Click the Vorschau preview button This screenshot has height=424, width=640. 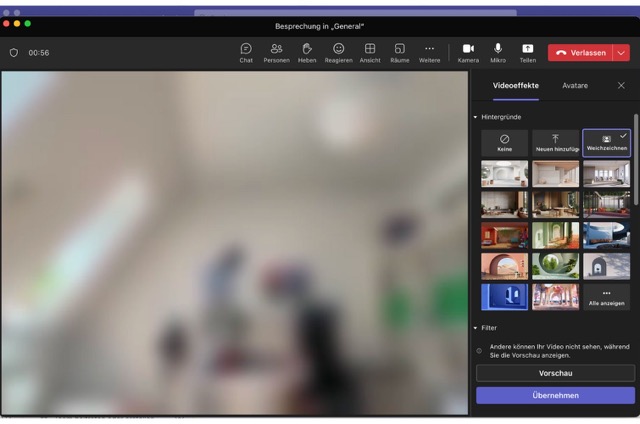(556, 373)
